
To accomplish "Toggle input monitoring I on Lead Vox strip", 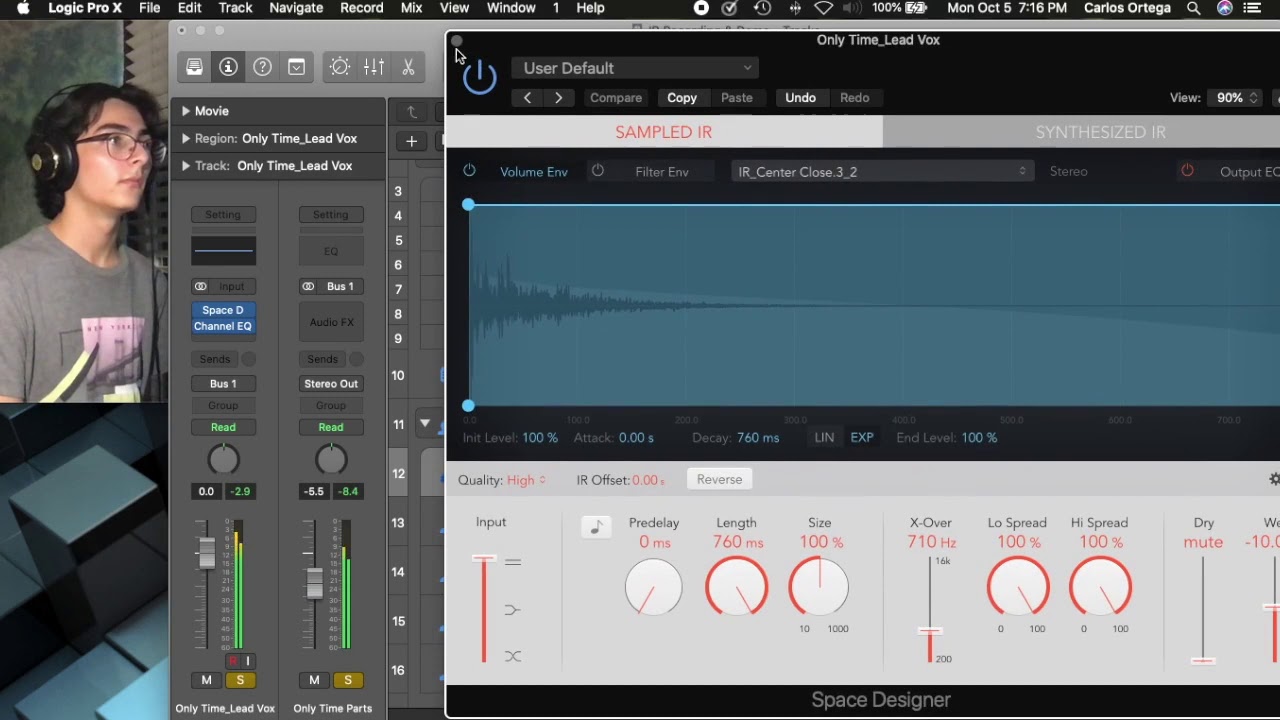I will click(x=247, y=661).
